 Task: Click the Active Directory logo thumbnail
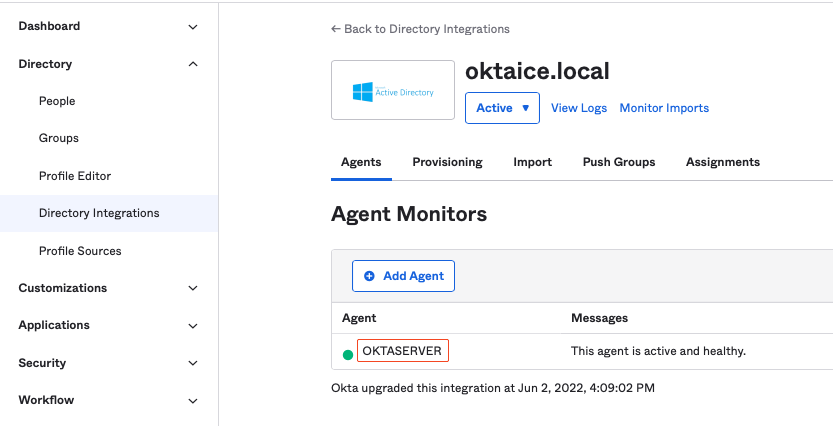[x=393, y=91]
